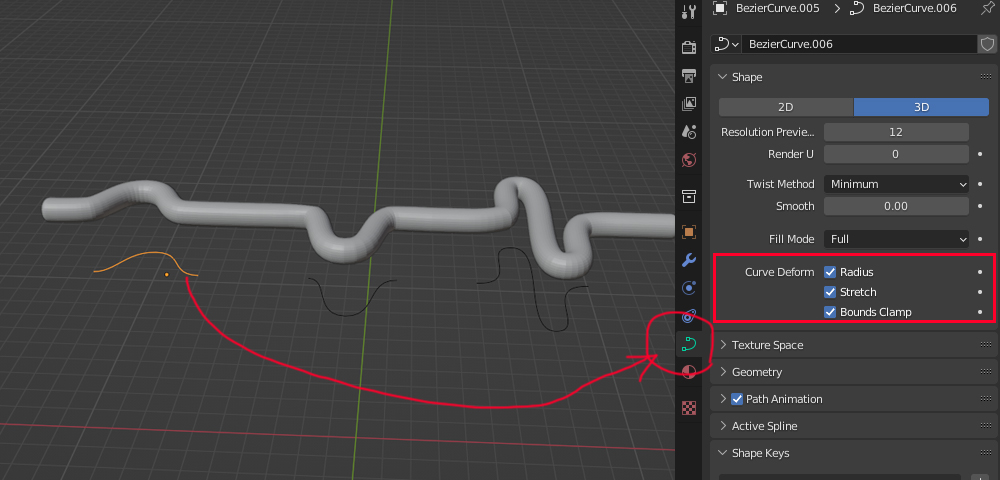Open the curve data-block browse dropdown
The image size is (1000, 480).
726,44
